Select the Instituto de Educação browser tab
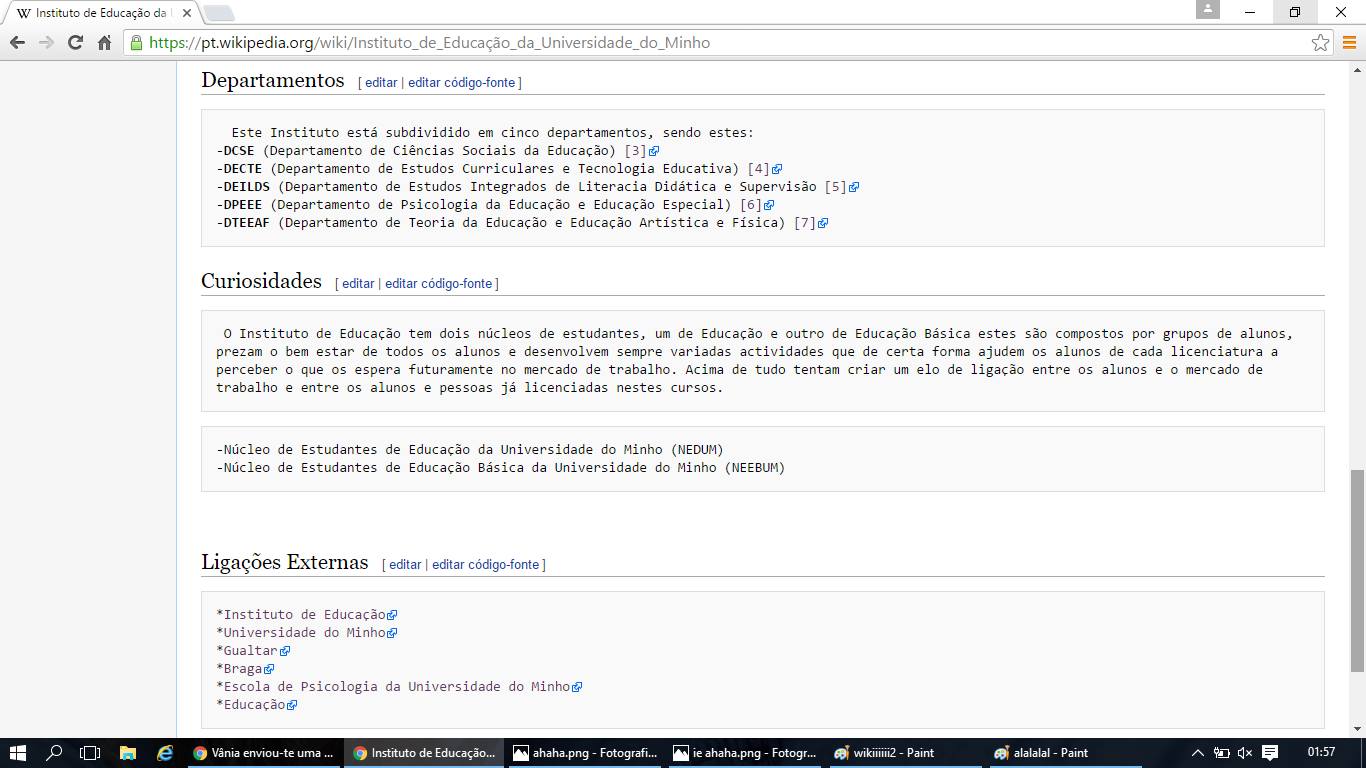 (x=102, y=13)
